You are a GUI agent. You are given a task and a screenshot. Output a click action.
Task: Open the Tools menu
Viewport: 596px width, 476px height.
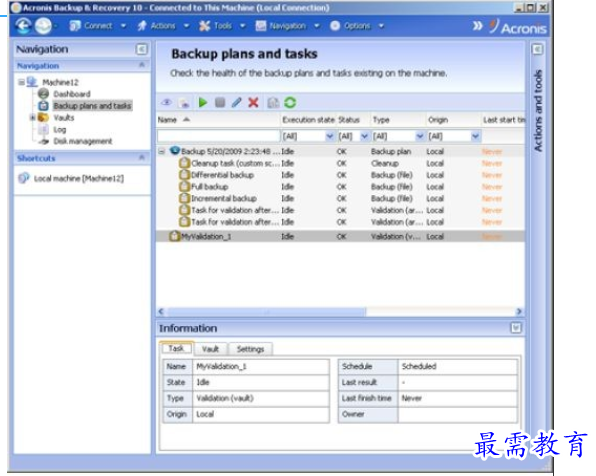coord(222,26)
